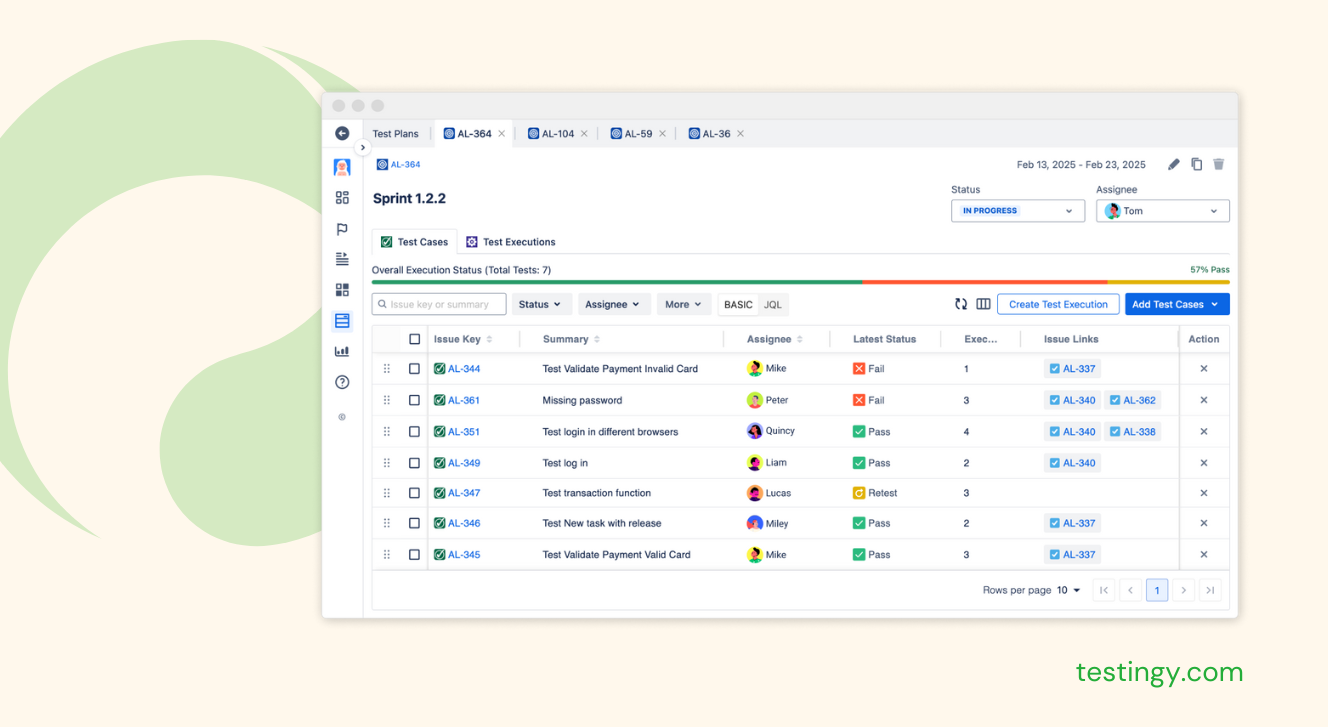
Task: Open the AL-351 issue link
Action: click(463, 432)
